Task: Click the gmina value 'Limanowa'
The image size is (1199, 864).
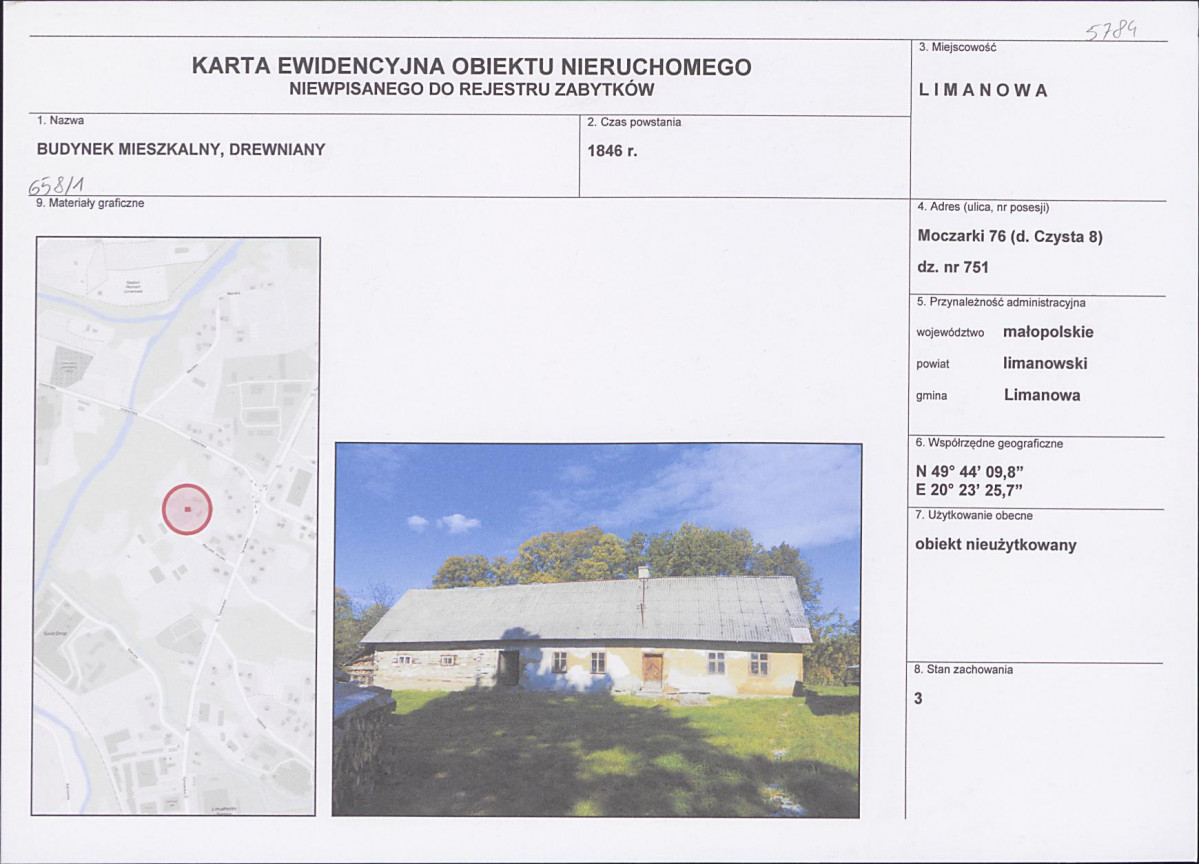Action: [x=1042, y=395]
